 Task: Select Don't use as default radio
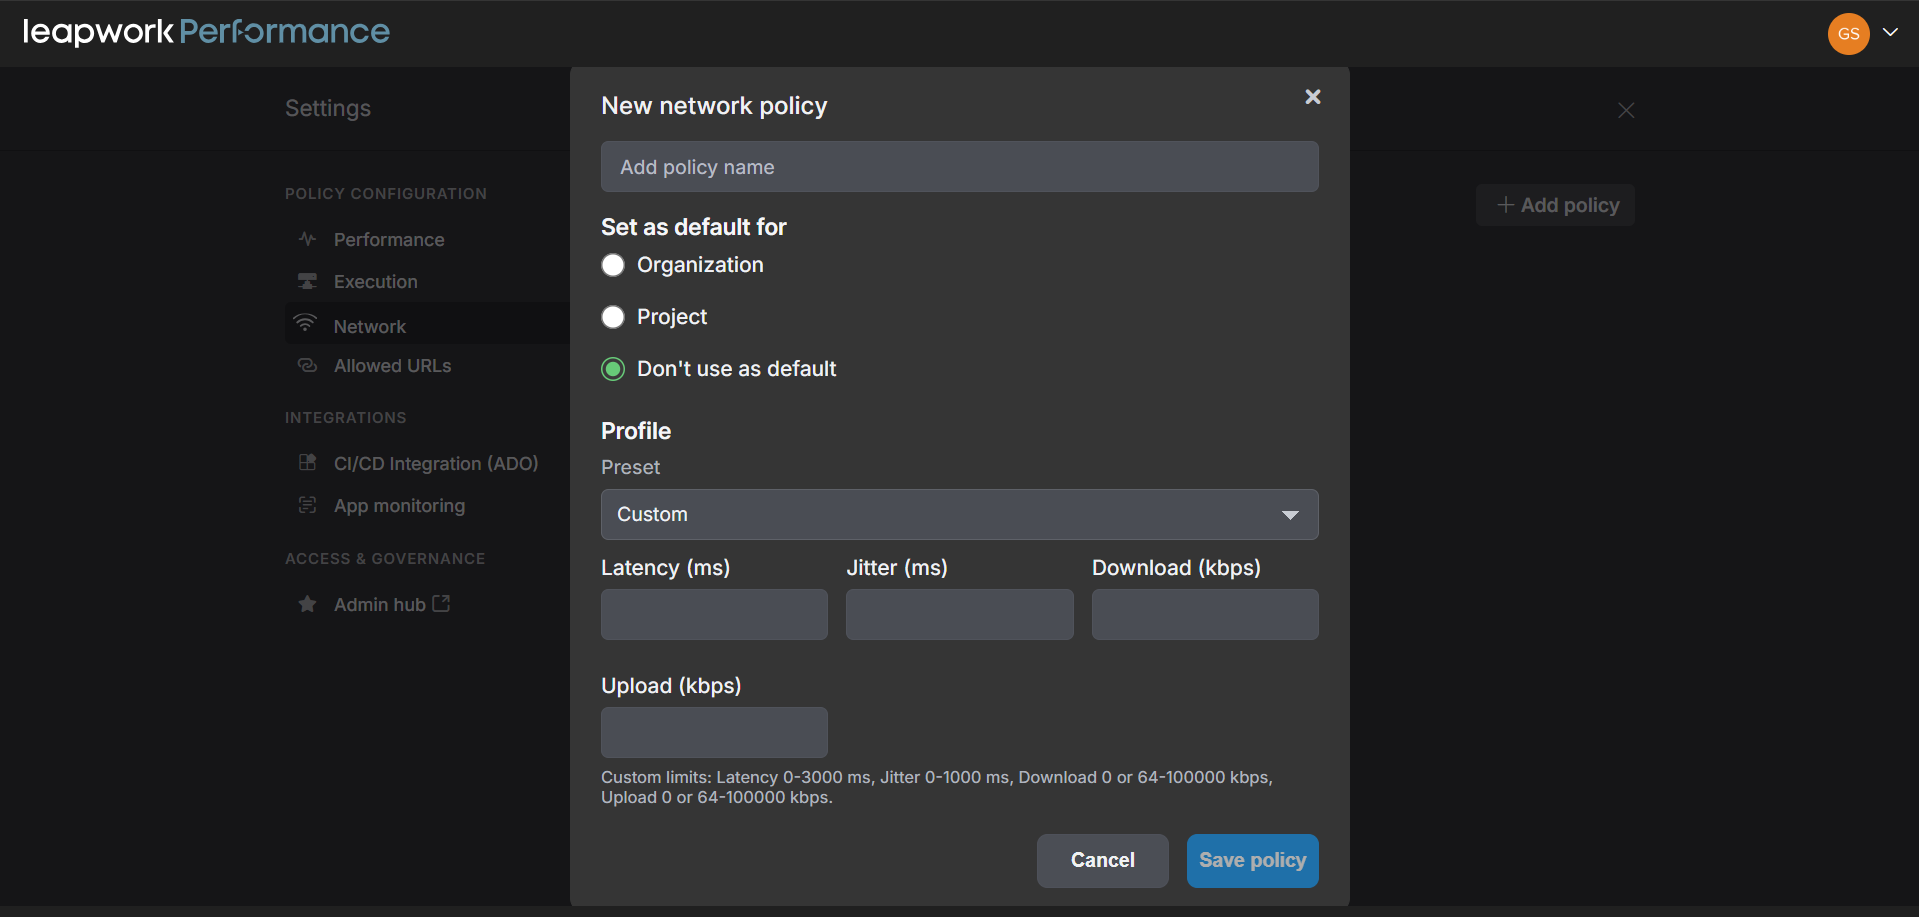(613, 369)
